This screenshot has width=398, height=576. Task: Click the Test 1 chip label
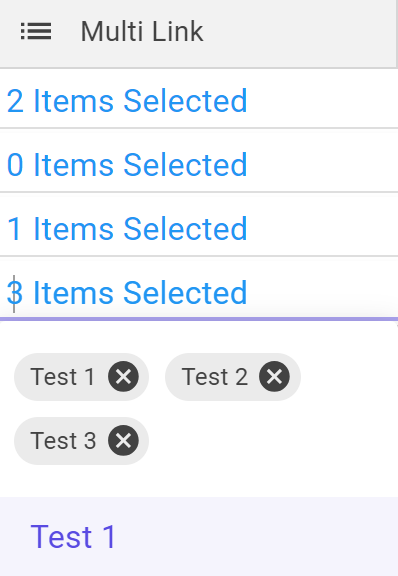coord(63,377)
